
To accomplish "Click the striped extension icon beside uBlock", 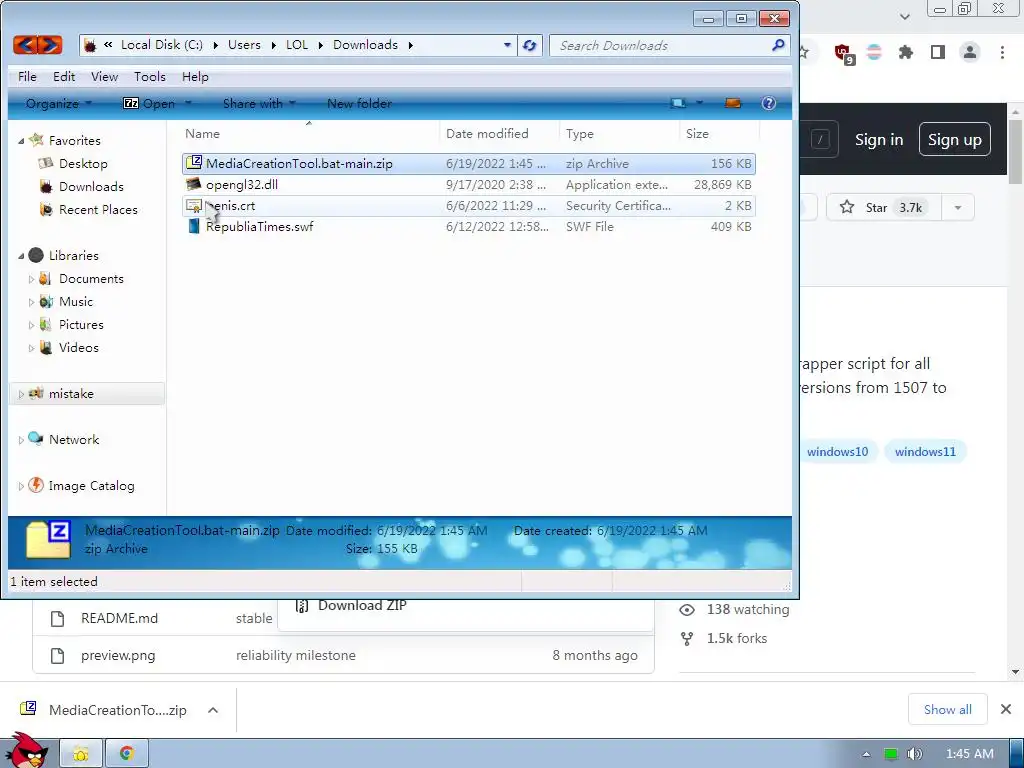I will [x=874, y=52].
